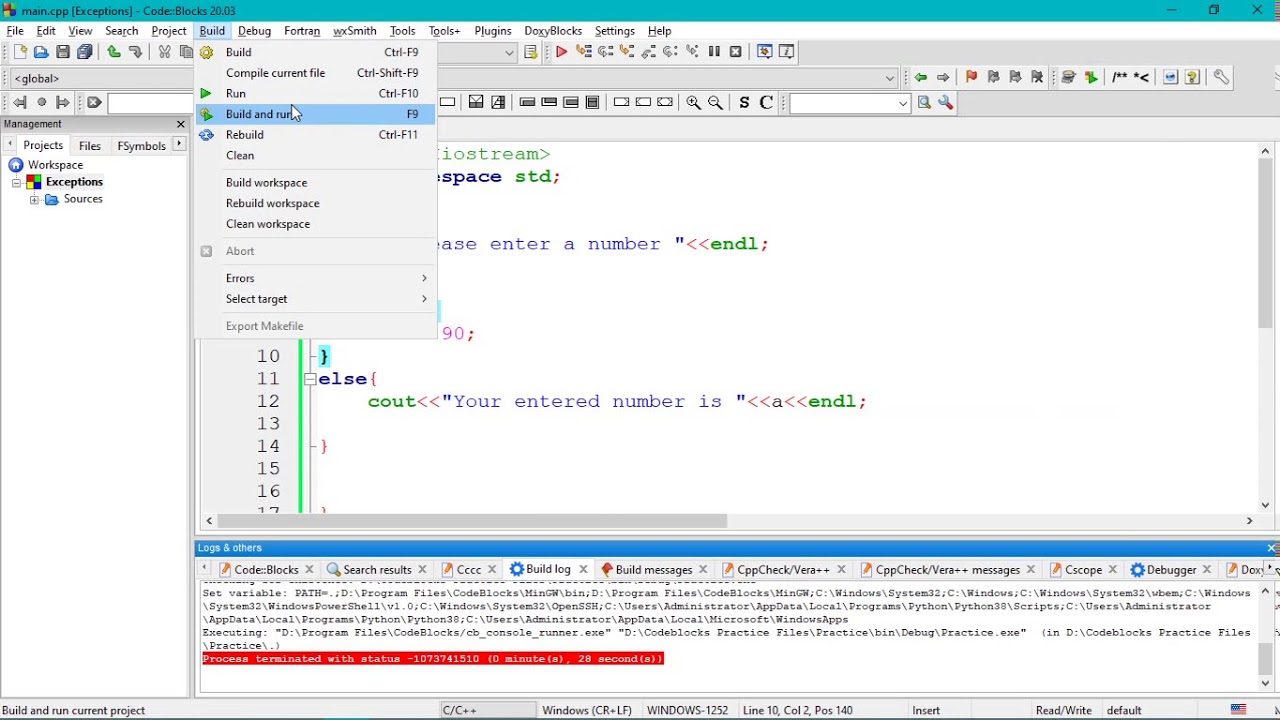Click the editor vertical scrollbar thumb
The image size is (1280, 720).
[1265, 242]
